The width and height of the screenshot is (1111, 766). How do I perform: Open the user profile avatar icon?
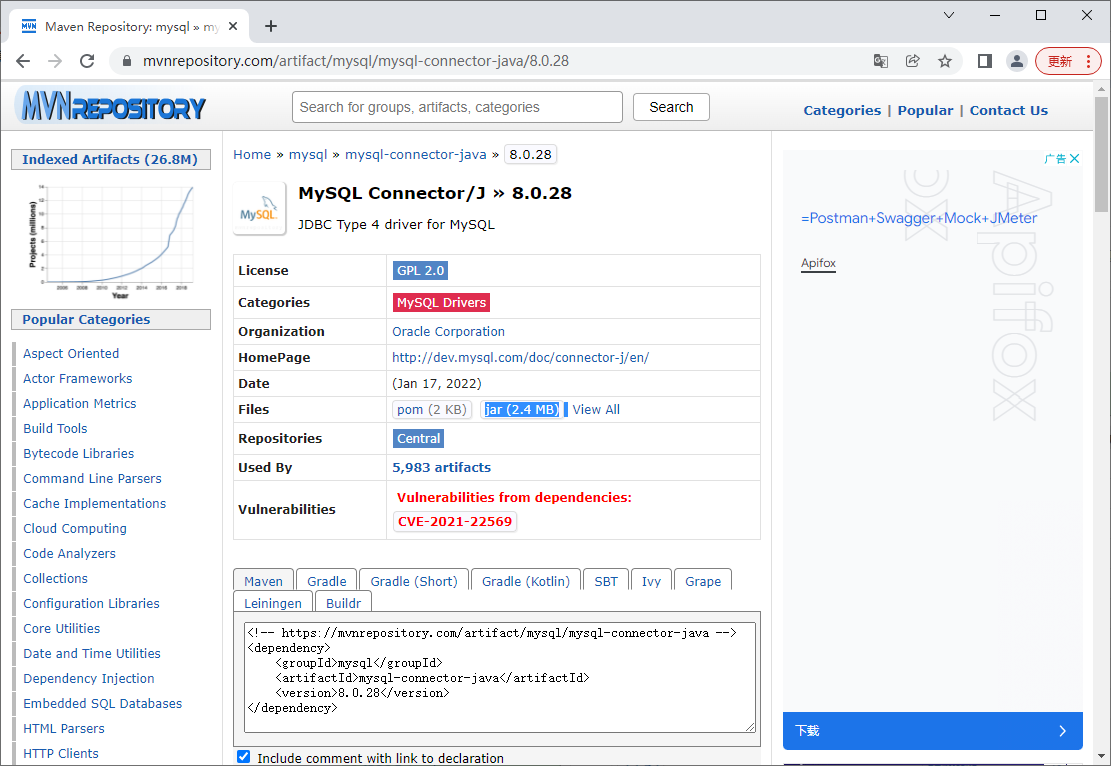pos(1017,61)
